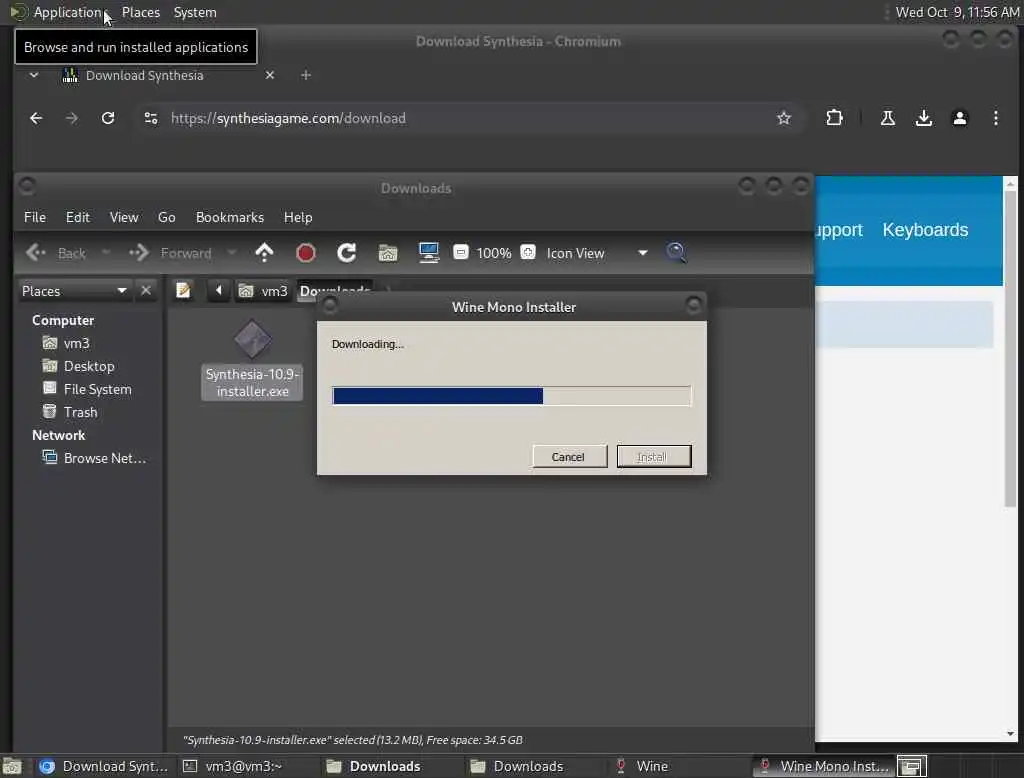1024x778 pixels.
Task: Expand the Forward history dropdown arrow
Action: tap(231, 253)
